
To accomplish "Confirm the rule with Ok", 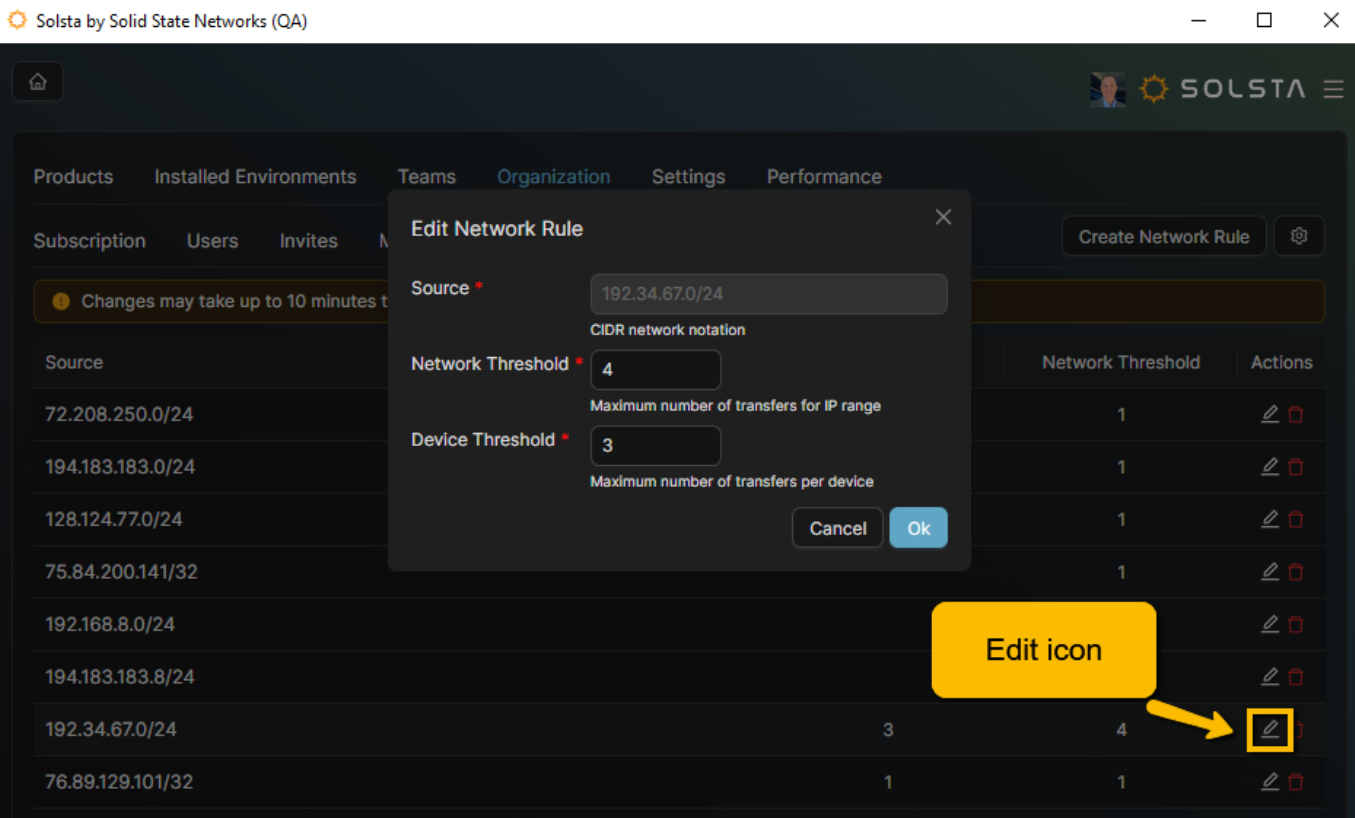I will [918, 528].
